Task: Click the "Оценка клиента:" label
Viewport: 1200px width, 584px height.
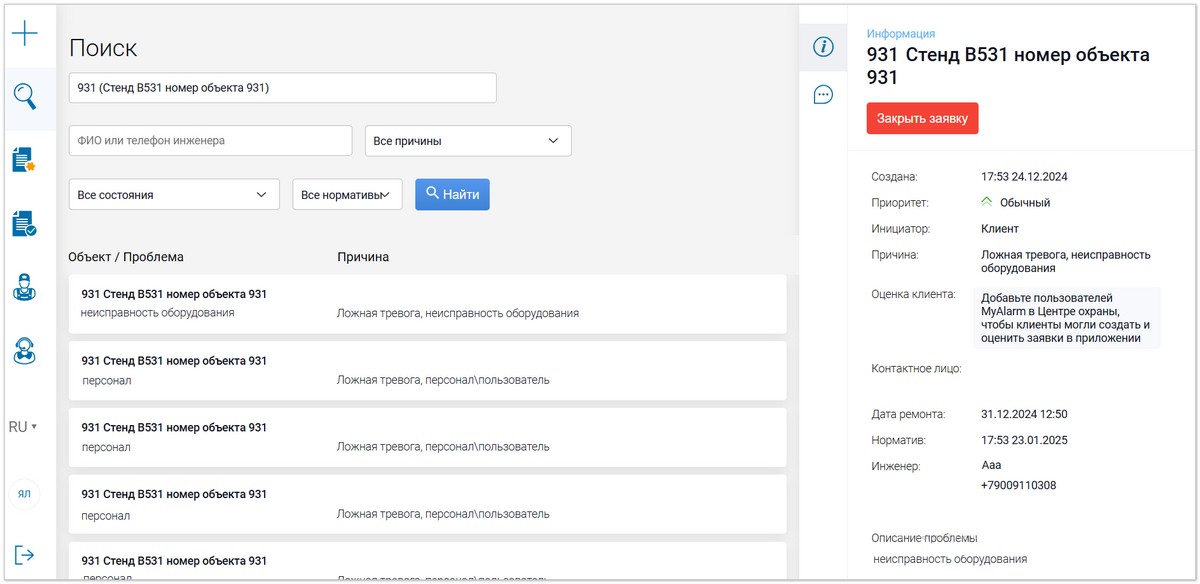Action: pyautogui.click(x=914, y=295)
